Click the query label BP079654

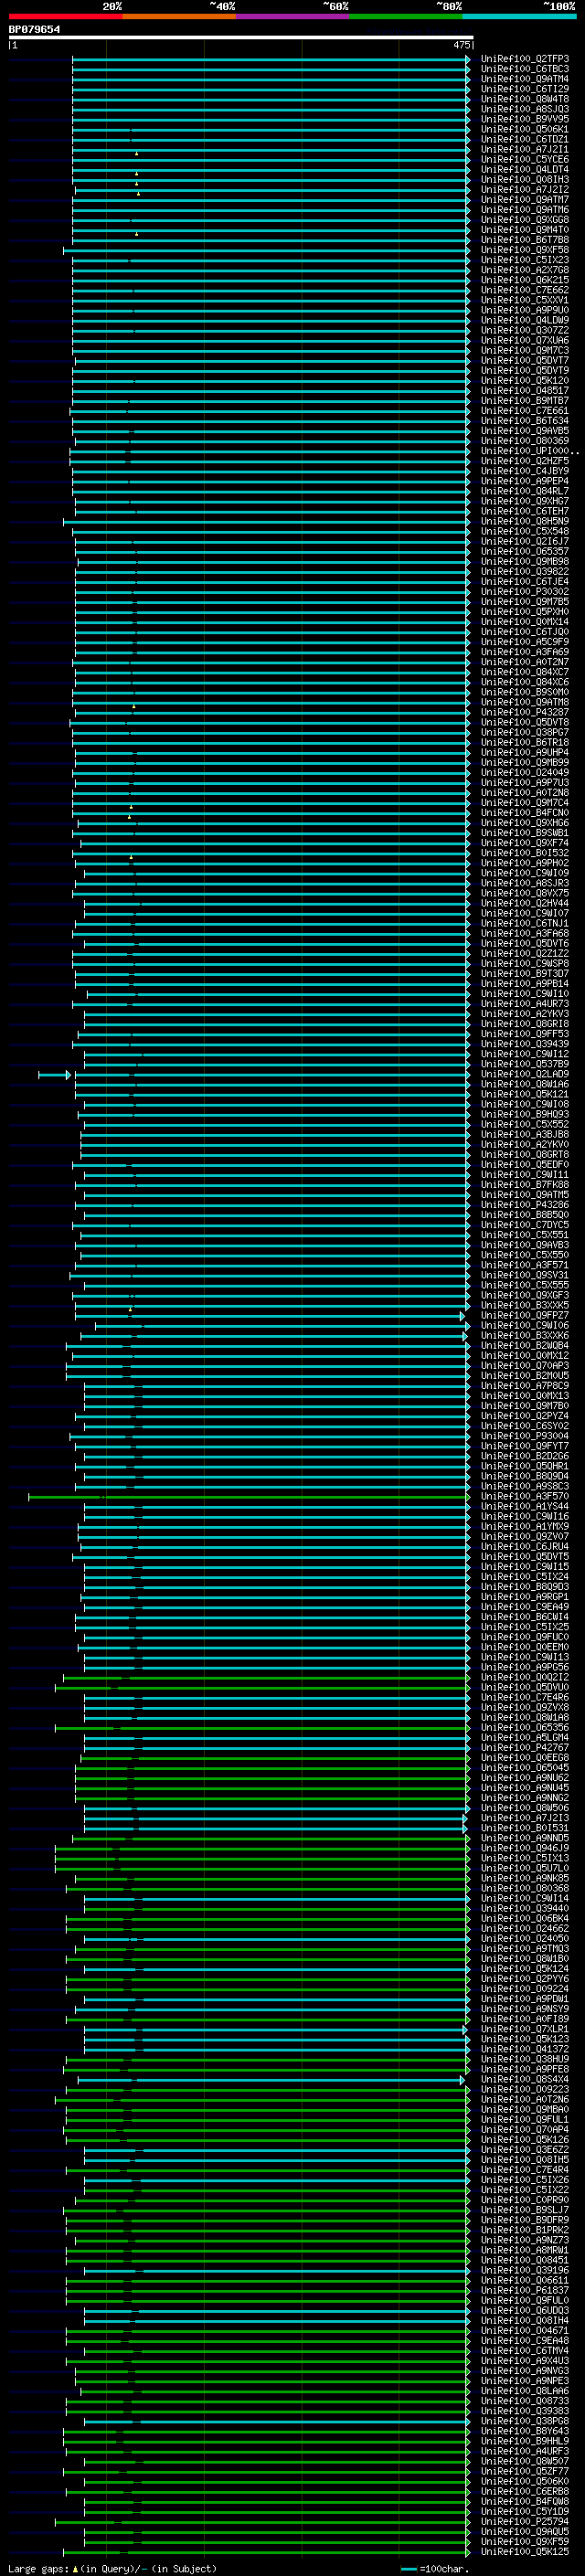[34, 29]
